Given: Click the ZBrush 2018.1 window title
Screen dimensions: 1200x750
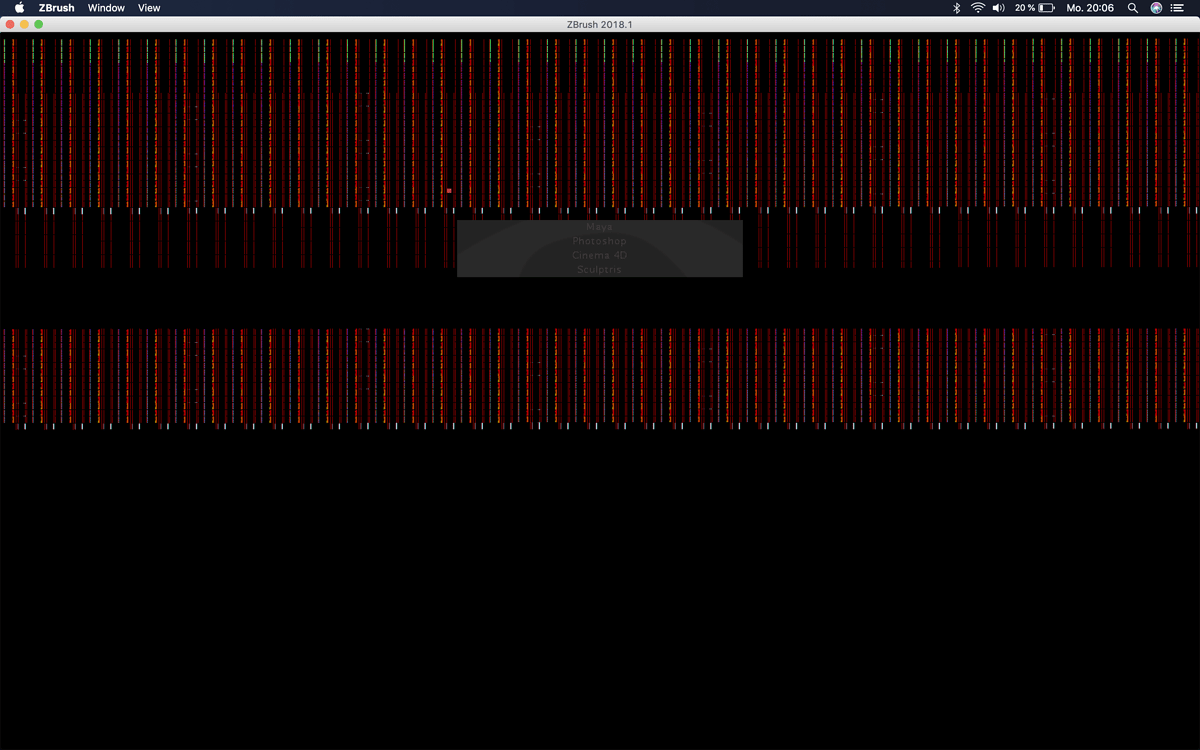Looking at the screenshot, I should point(600,24).
